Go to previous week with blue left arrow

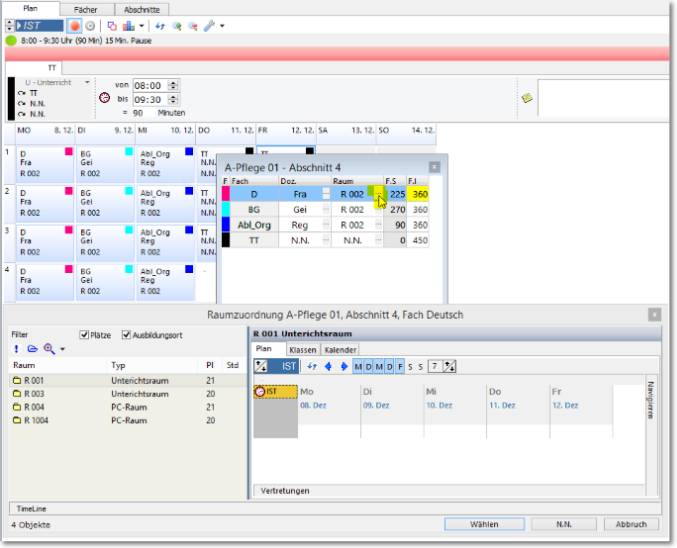(327, 367)
